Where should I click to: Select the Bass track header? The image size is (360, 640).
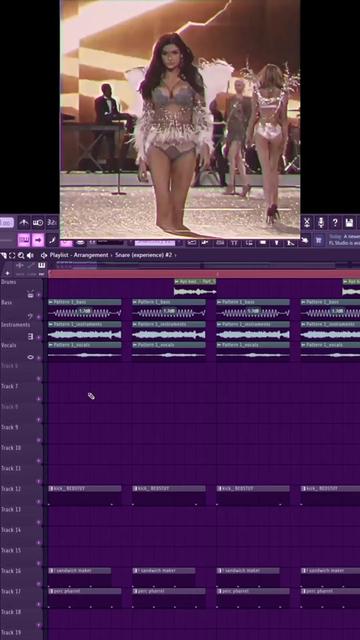21,310
